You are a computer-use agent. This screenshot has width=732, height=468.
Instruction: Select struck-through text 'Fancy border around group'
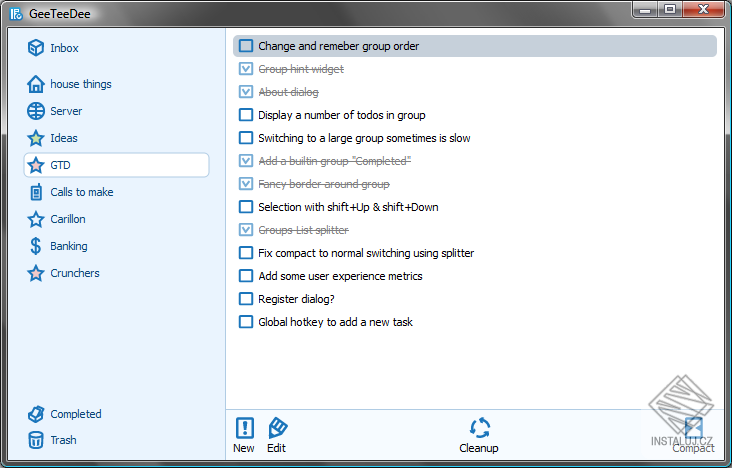pyautogui.click(x=324, y=184)
